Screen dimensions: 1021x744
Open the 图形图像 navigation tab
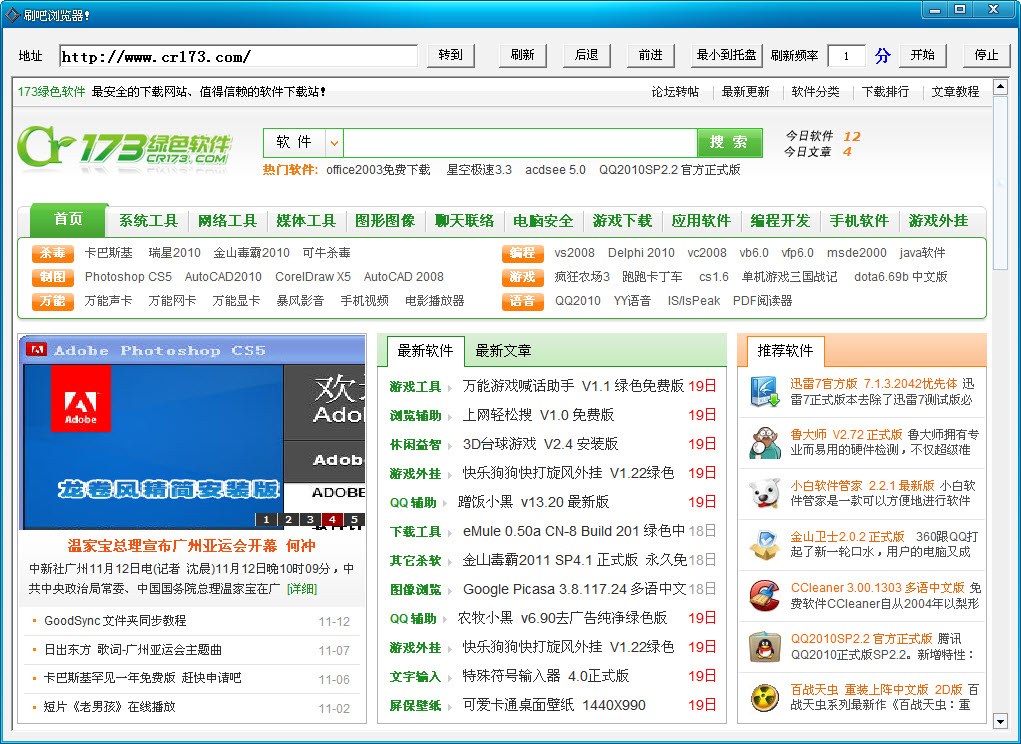[385, 221]
